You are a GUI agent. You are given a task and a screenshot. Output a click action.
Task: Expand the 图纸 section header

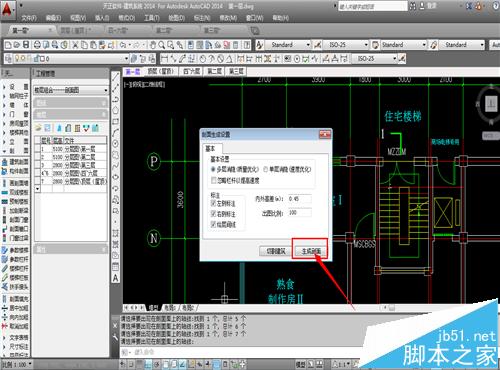[71, 103]
